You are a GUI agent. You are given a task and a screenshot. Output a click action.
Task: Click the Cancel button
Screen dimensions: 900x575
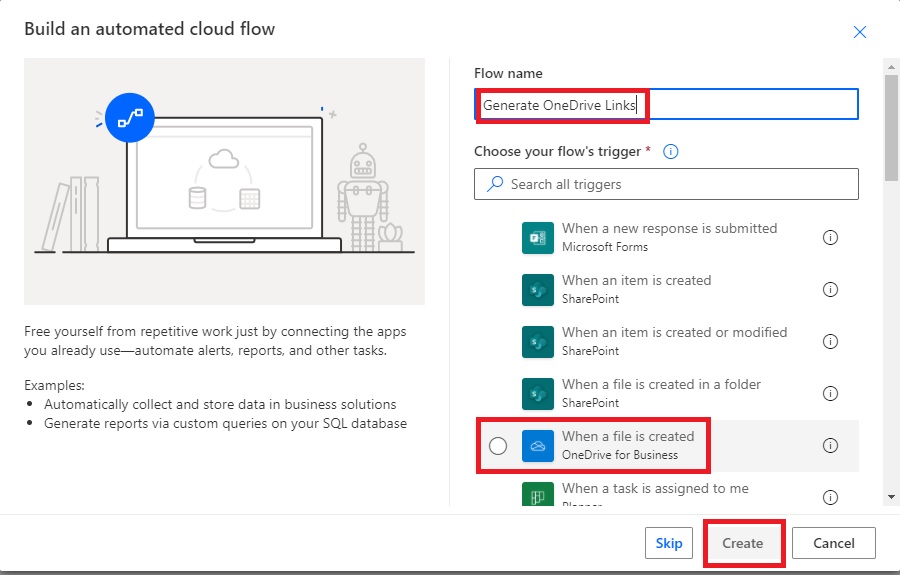[833, 543]
